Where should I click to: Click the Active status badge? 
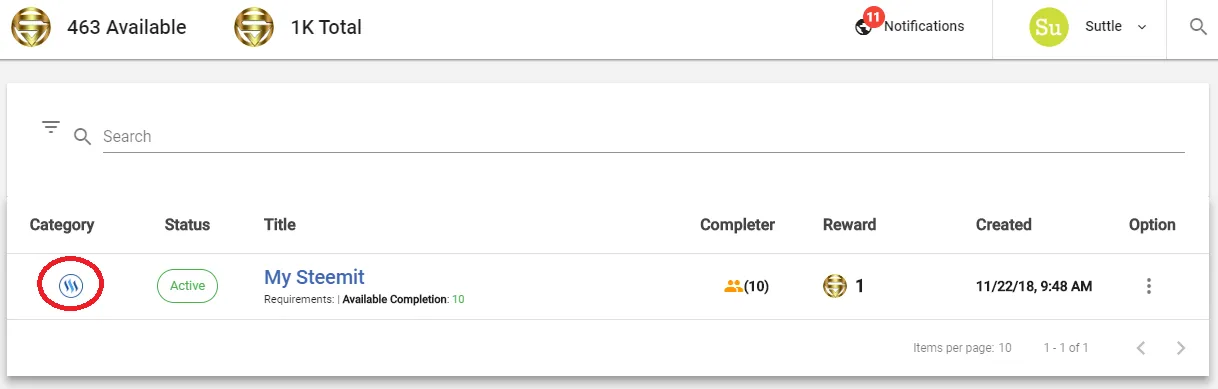(x=187, y=286)
